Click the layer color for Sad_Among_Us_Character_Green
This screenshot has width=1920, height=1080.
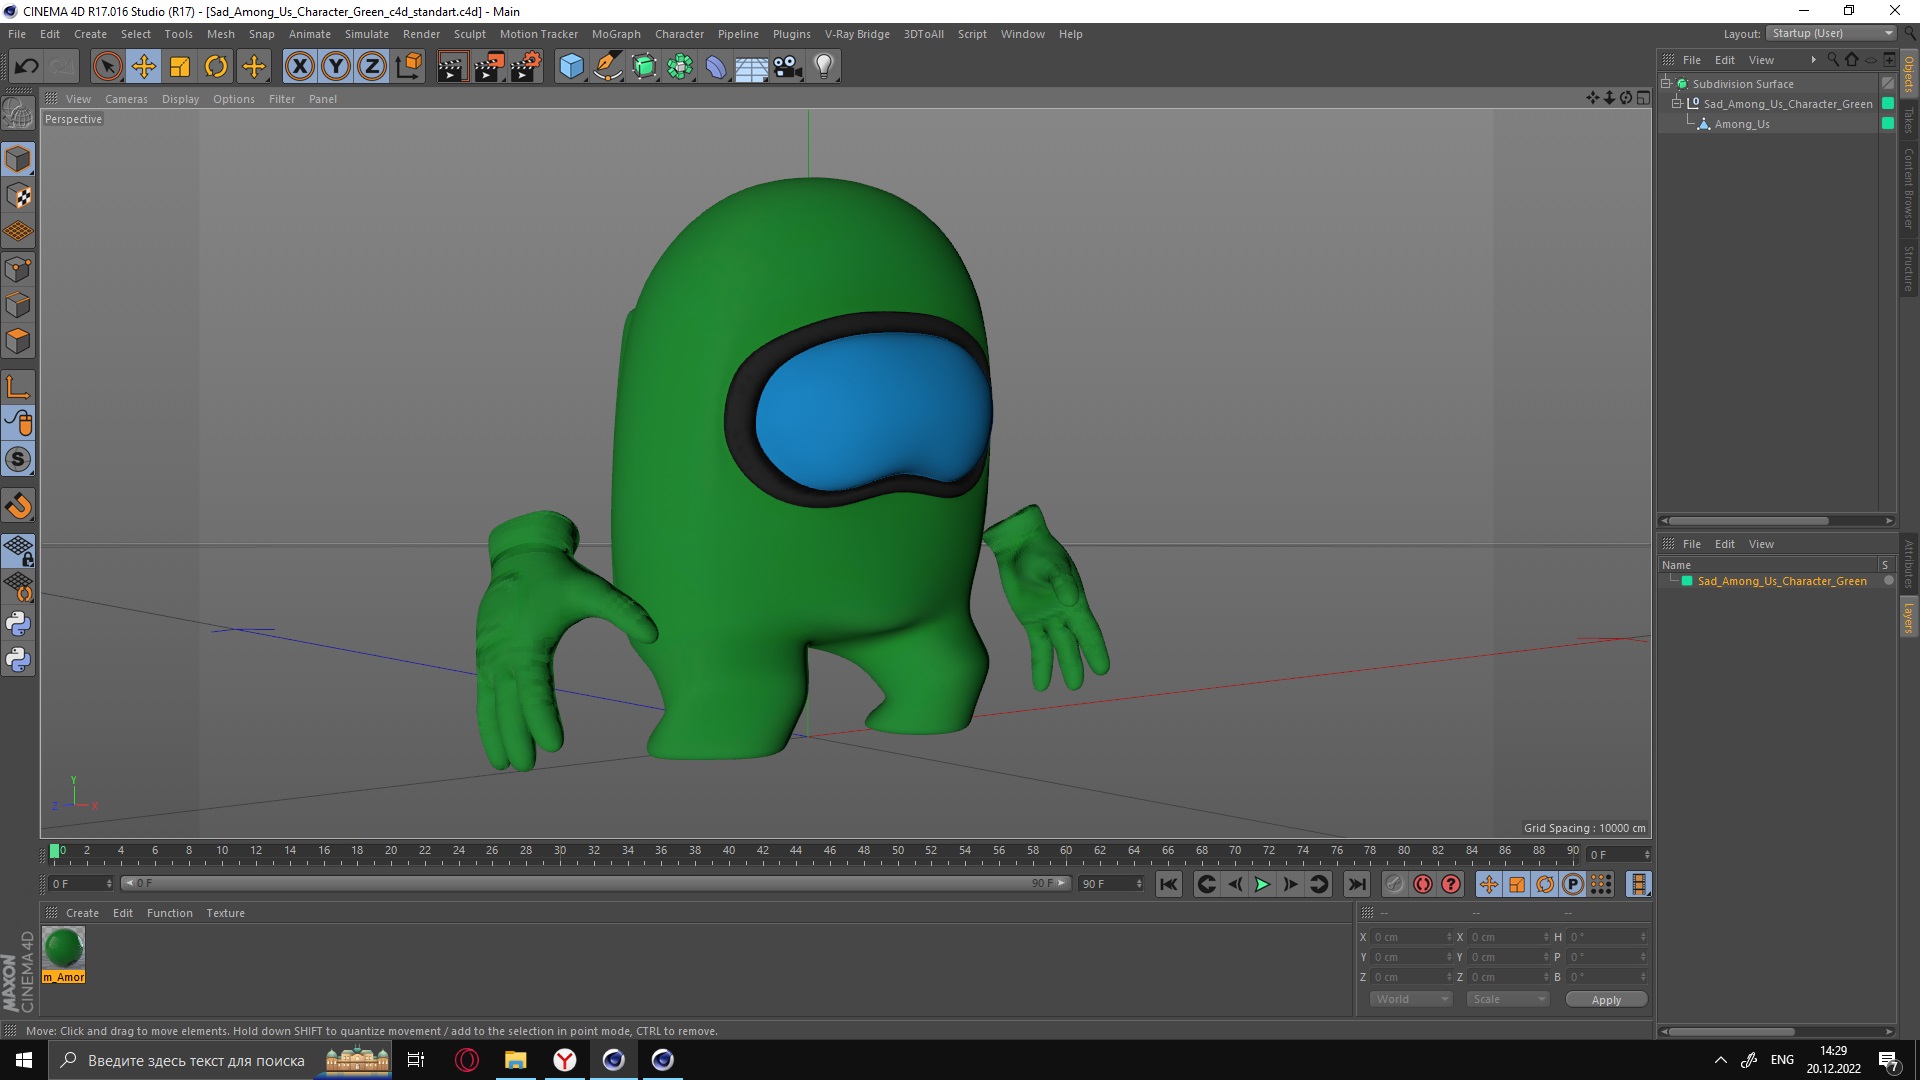point(1687,581)
